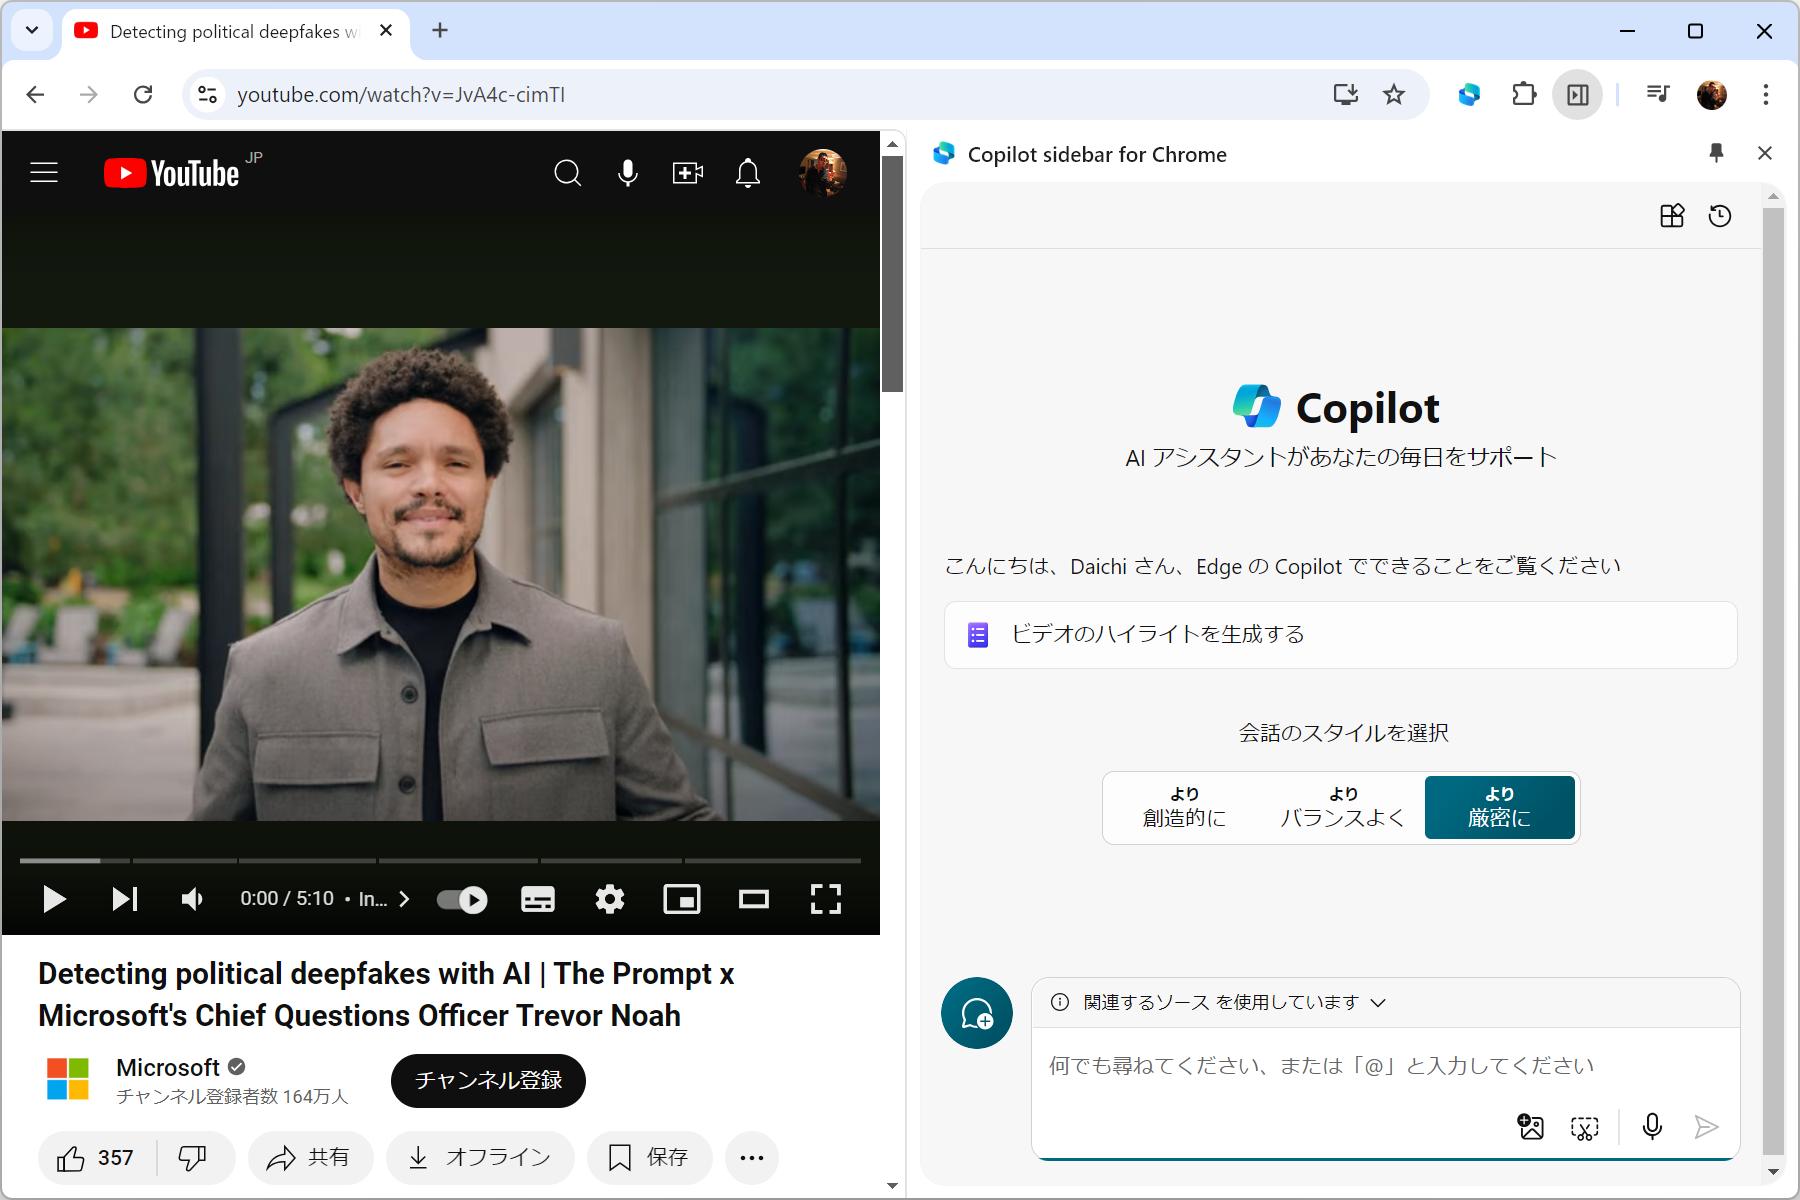This screenshot has width=1800, height=1200.
Task: Click install app icon in address bar
Action: pyautogui.click(x=1346, y=95)
